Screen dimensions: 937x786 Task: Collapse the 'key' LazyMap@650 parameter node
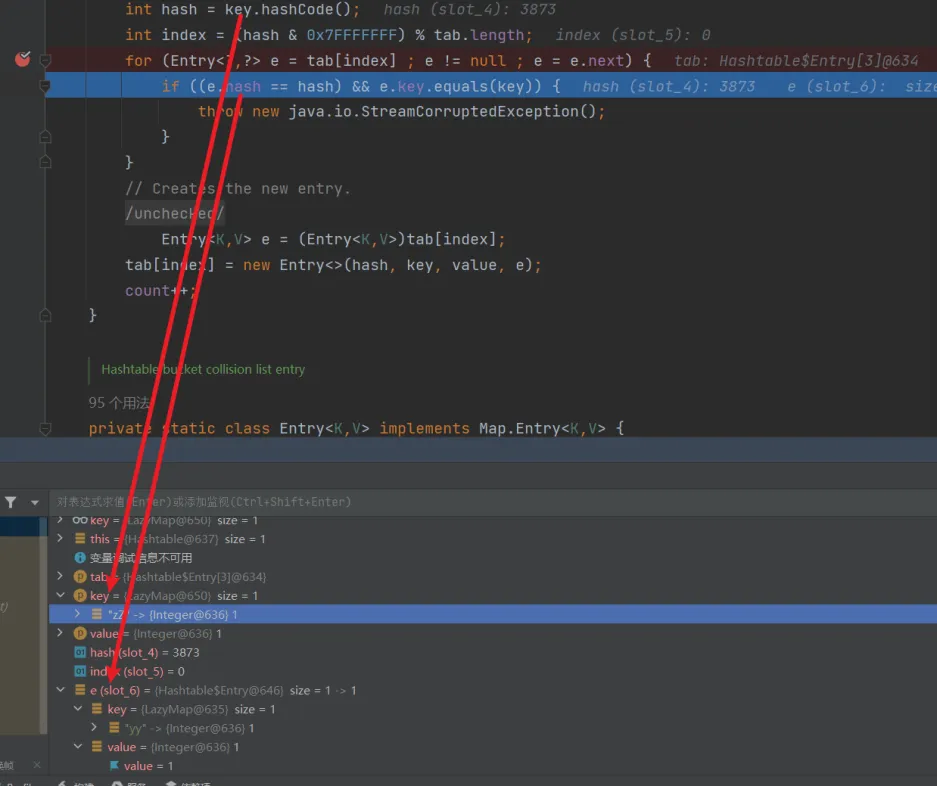coord(61,596)
